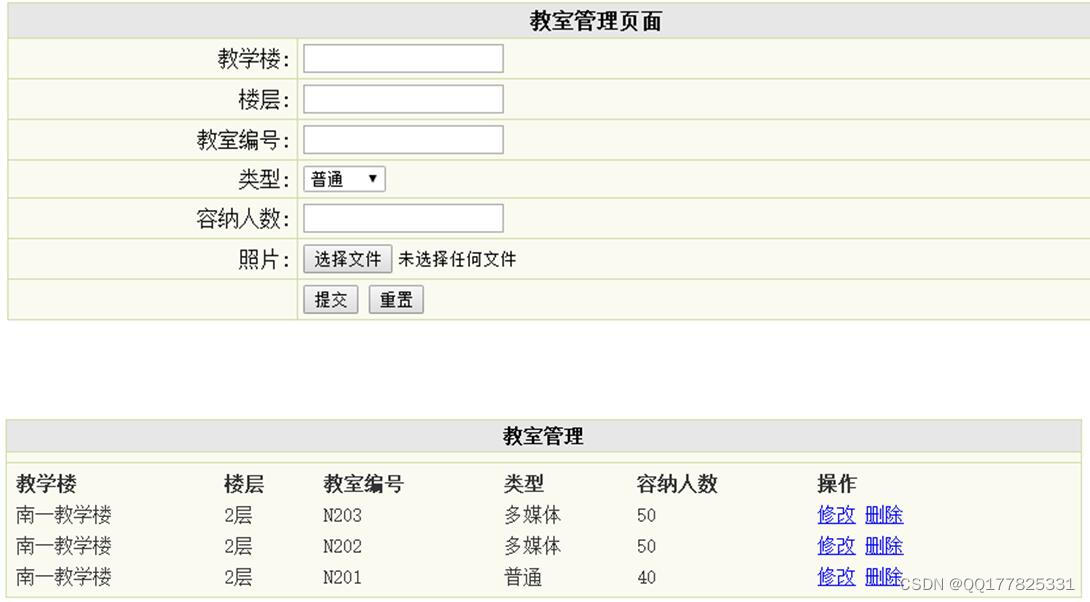Viewport: 1090px width, 602px height.
Task: Click the 教室管理 table heading
Action: coord(543,437)
